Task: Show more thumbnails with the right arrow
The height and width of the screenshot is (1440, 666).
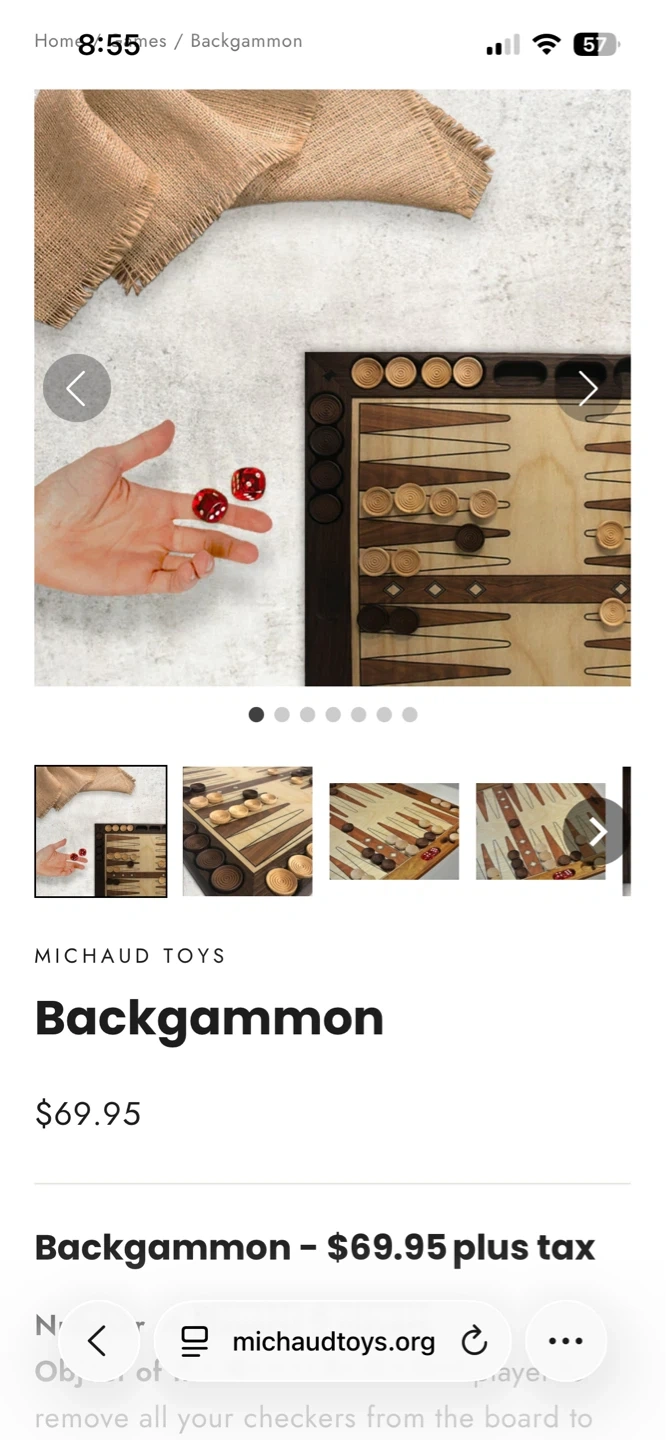Action: point(597,831)
